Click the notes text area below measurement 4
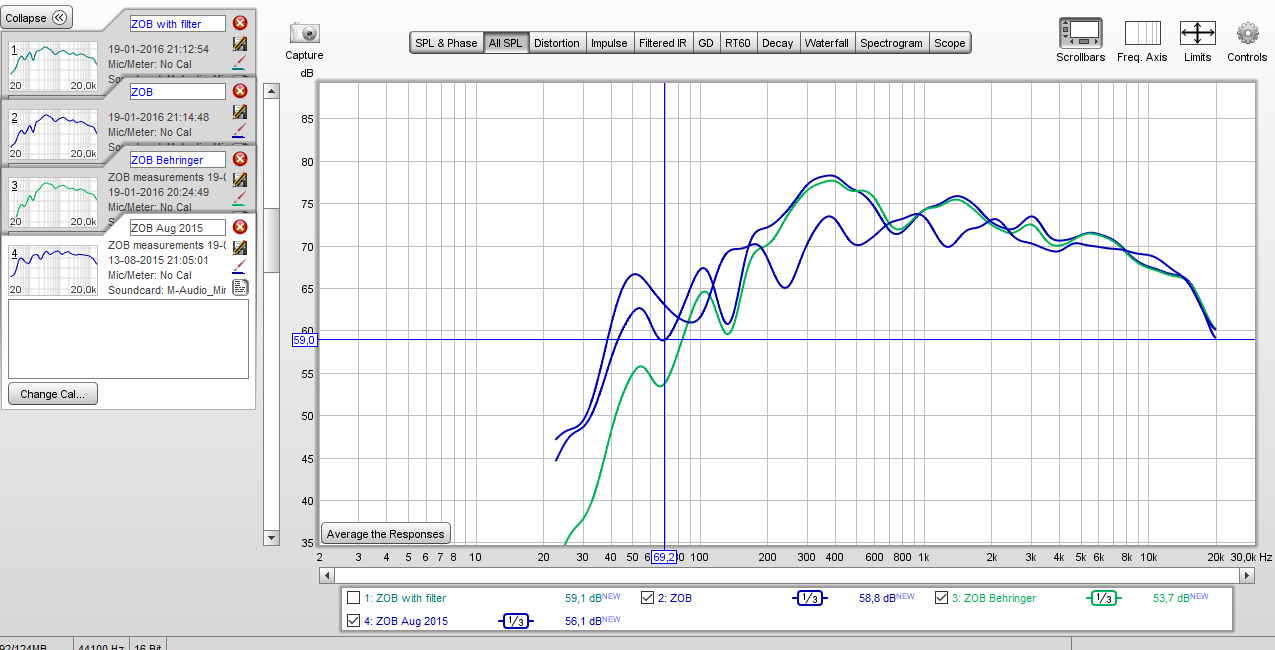 click(x=128, y=339)
